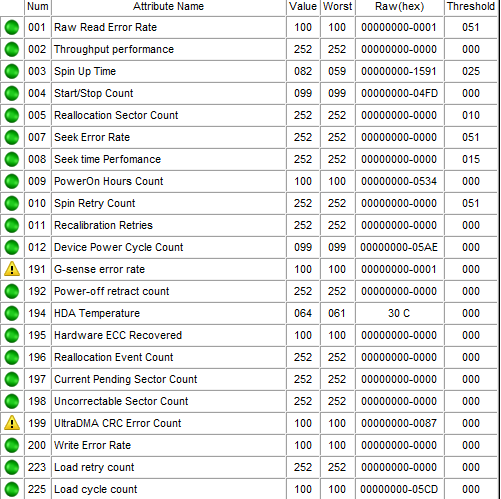Click the value 064 in HDA Temperature row
This screenshot has width=501, height=499.
tap(303, 313)
